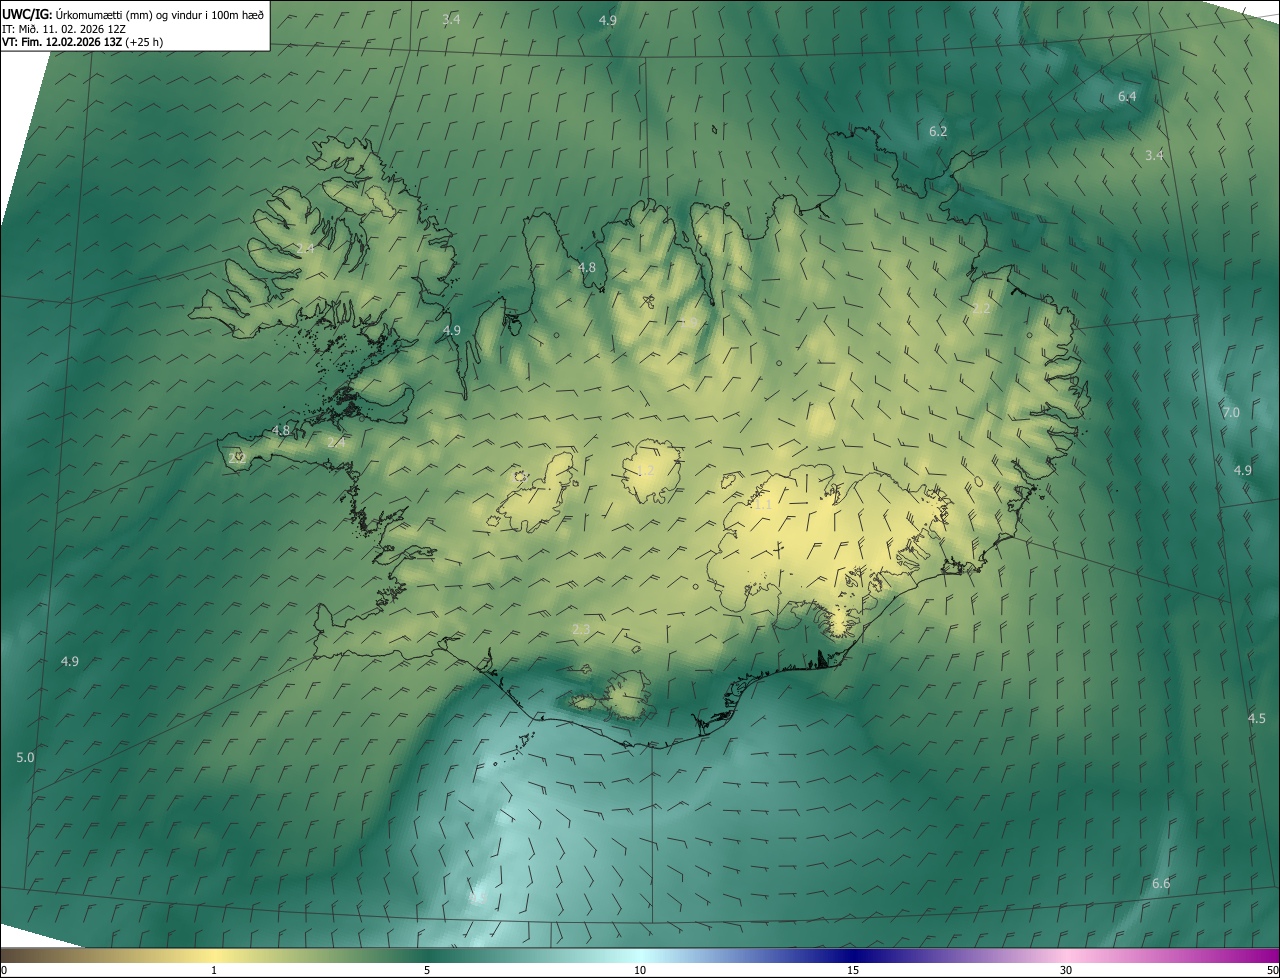This screenshot has width=1280, height=978.
Task: Click the 50 tick on the color scale
Action: (1272, 970)
